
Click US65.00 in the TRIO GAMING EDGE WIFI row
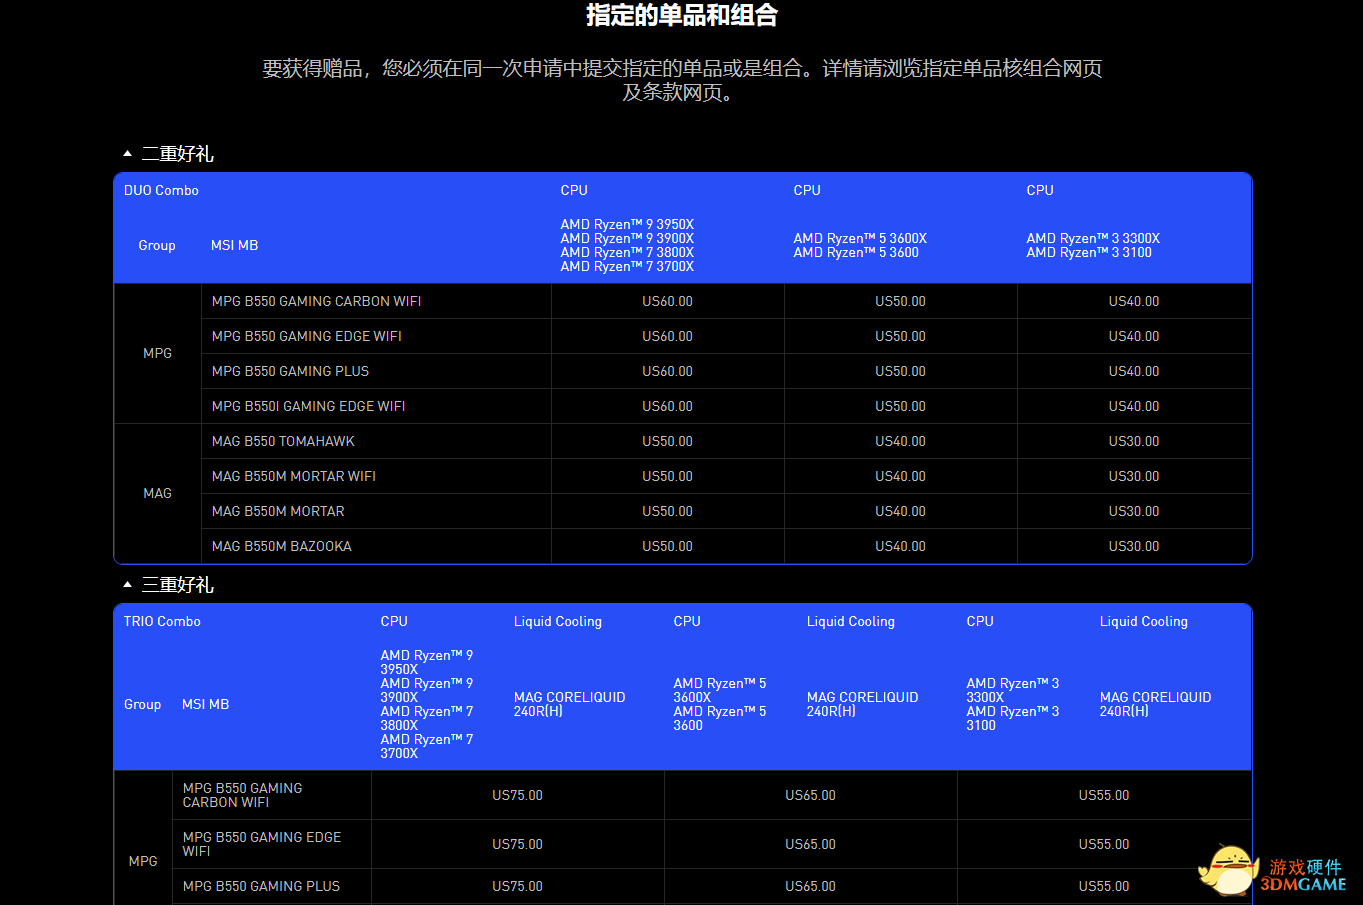[810, 844]
